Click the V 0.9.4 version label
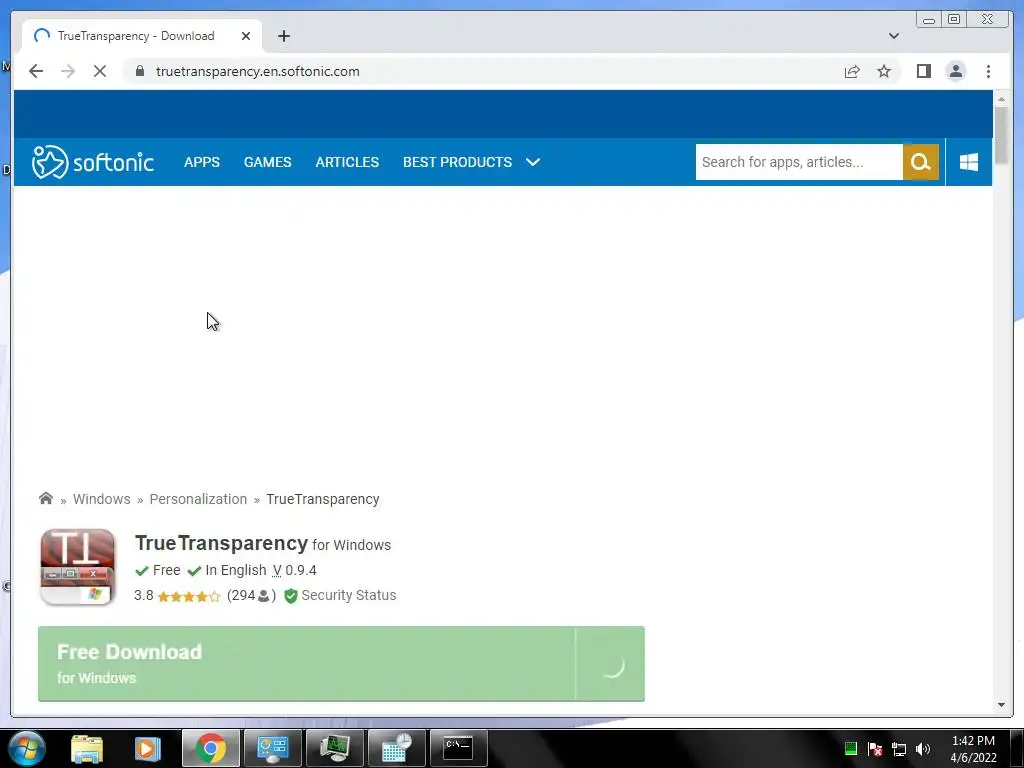The width and height of the screenshot is (1024, 768). click(294, 570)
